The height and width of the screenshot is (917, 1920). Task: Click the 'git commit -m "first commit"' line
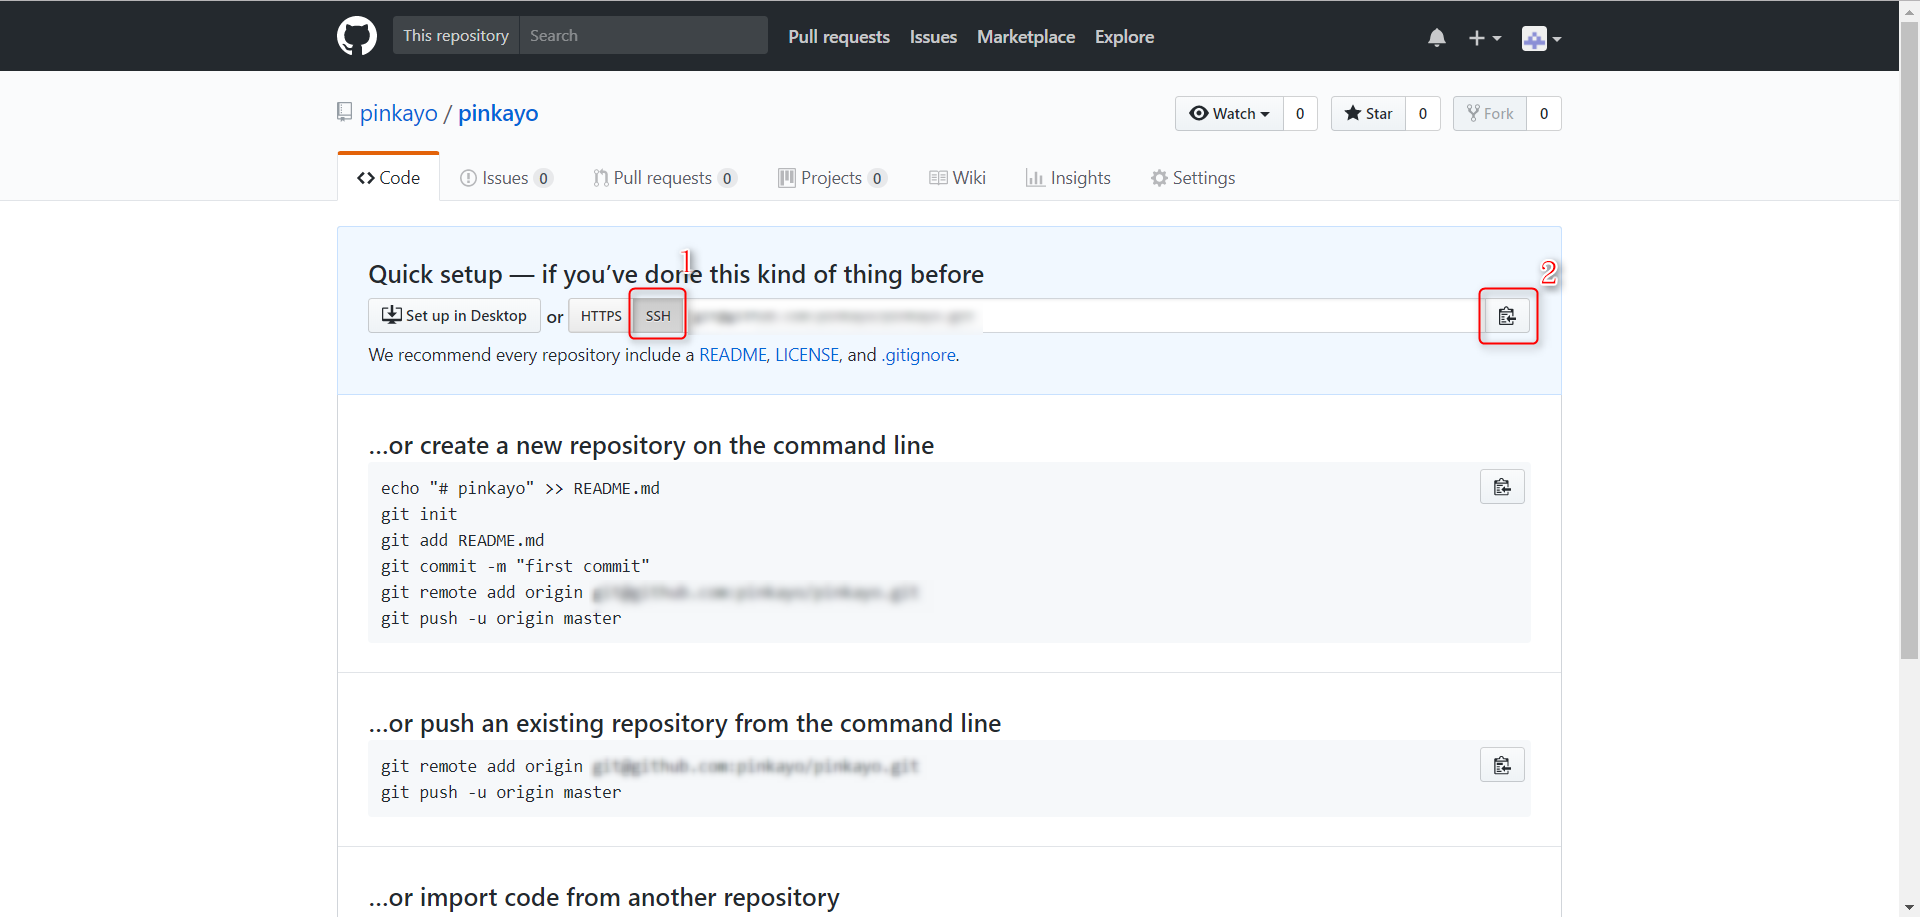[x=515, y=566]
